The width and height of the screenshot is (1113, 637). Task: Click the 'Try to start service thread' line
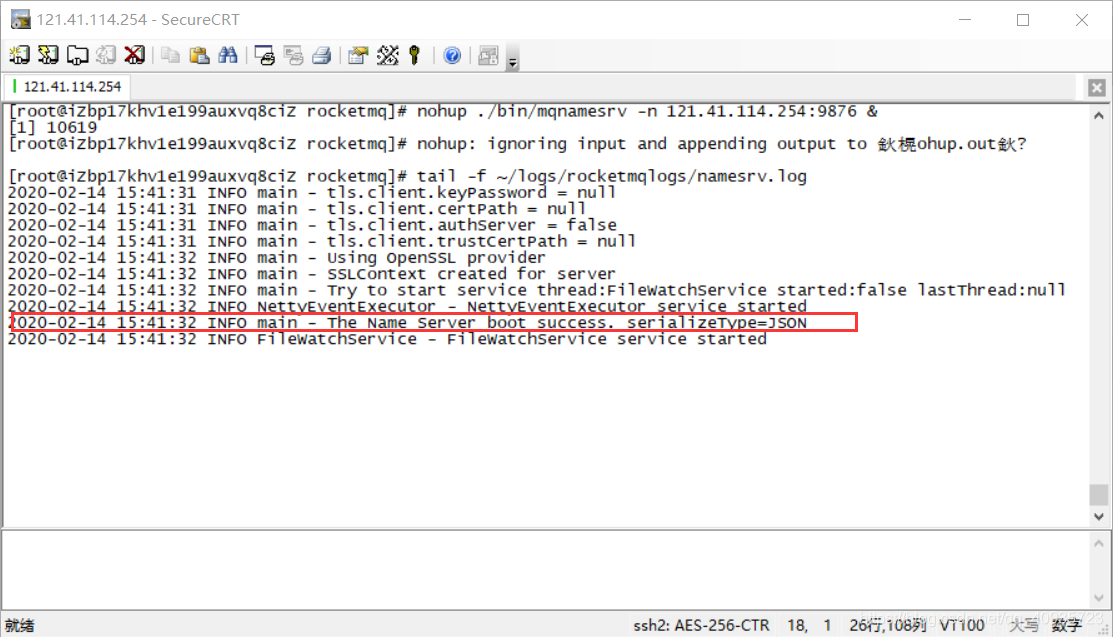pyautogui.click(x=537, y=290)
